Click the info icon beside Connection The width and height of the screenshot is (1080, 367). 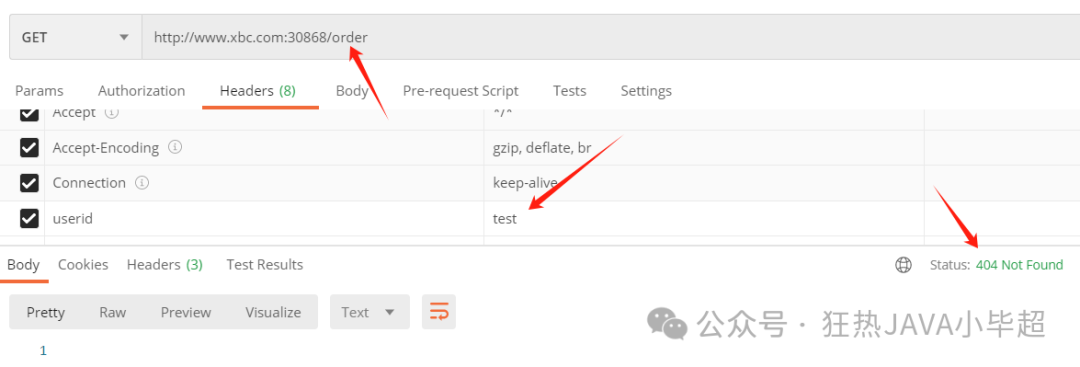coord(142,183)
